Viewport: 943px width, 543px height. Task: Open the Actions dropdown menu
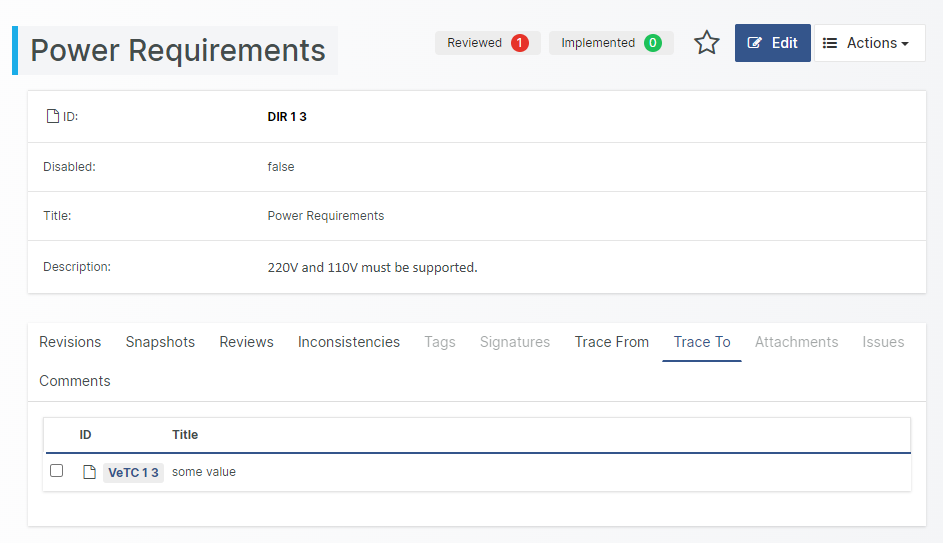click(869, 43)
